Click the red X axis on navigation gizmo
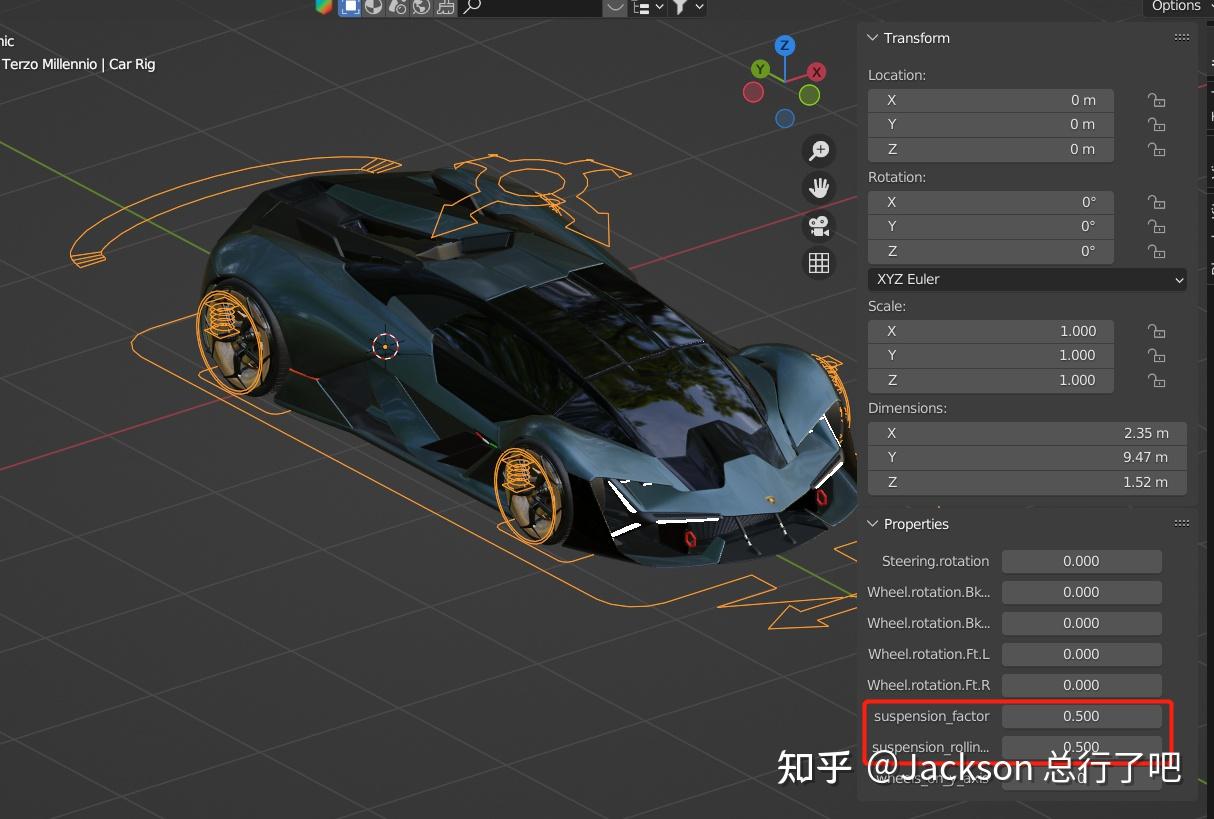The image size is (1214, 819). coord(815,71)
